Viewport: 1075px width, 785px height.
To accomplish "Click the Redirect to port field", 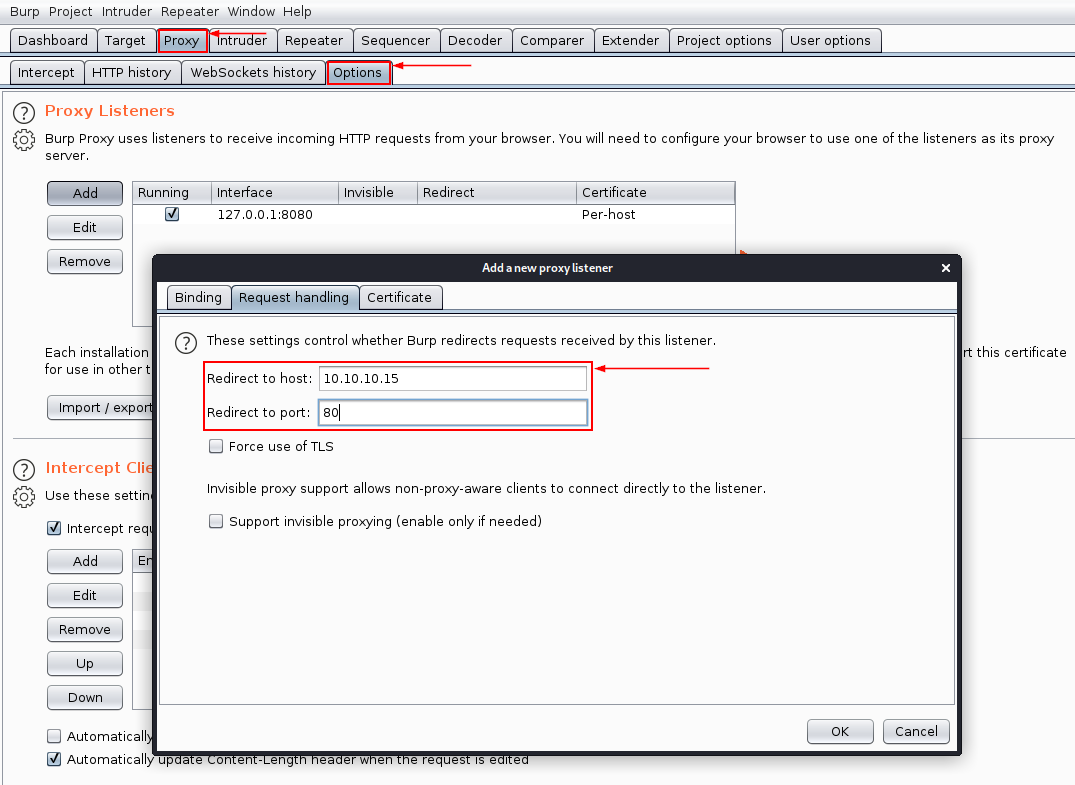I will [x=452, y=412].
